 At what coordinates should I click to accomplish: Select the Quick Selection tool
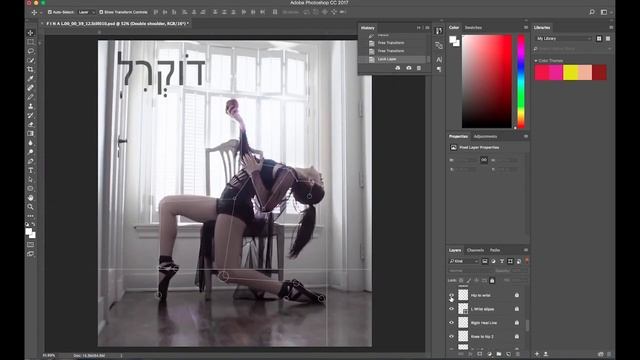pos(31,60)
